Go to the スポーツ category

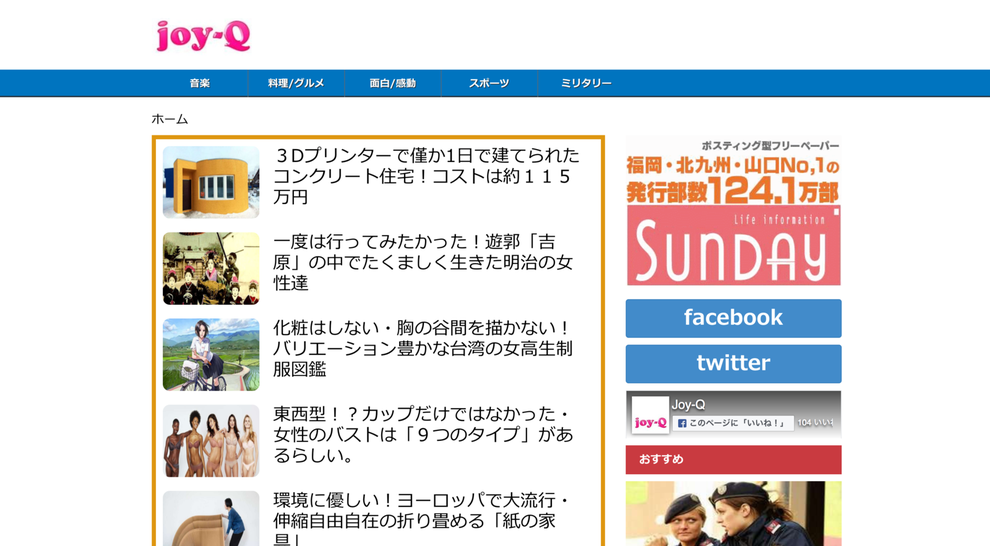coord(489,83)
